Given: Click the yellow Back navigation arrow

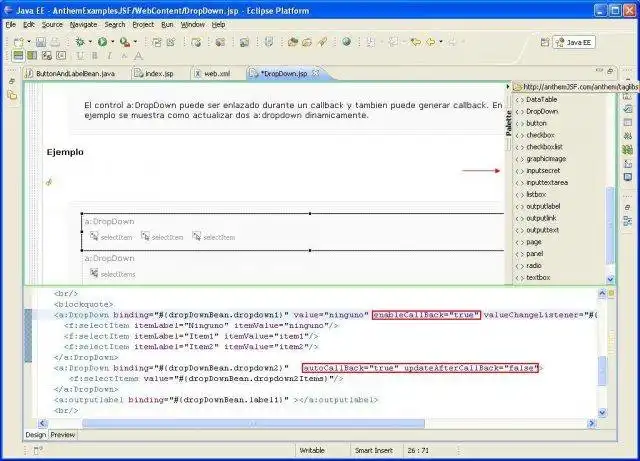Looking at the screenshot, I should click(x=431, y=42).
